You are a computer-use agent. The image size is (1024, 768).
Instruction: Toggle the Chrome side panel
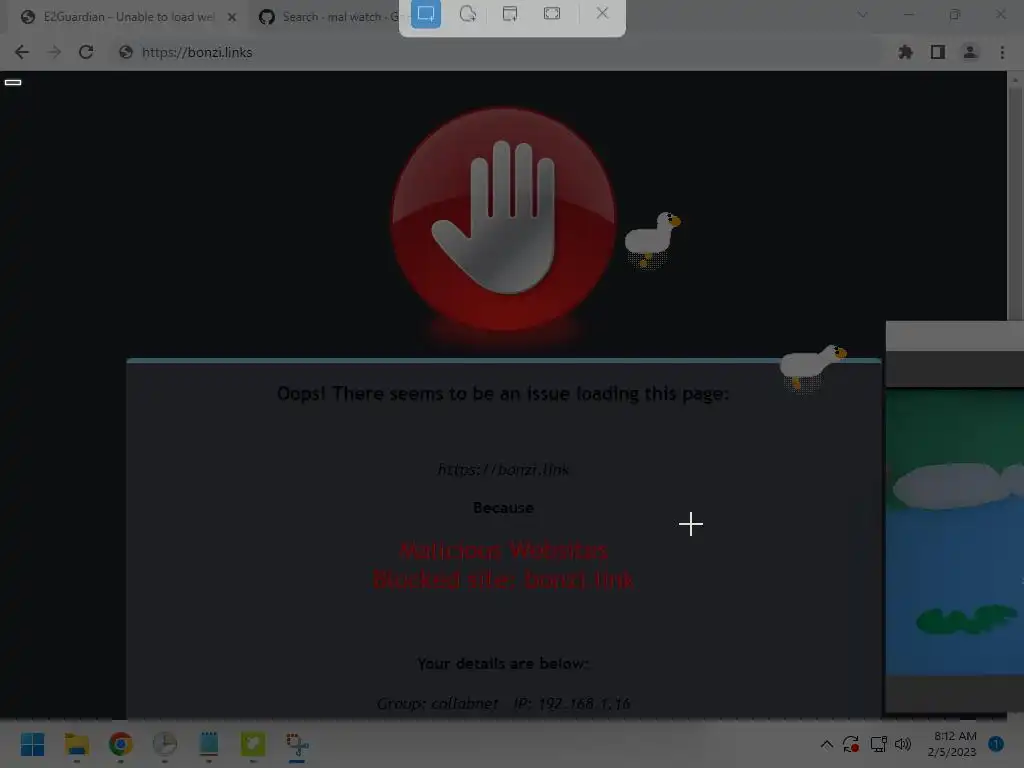(x=938, y=52)
